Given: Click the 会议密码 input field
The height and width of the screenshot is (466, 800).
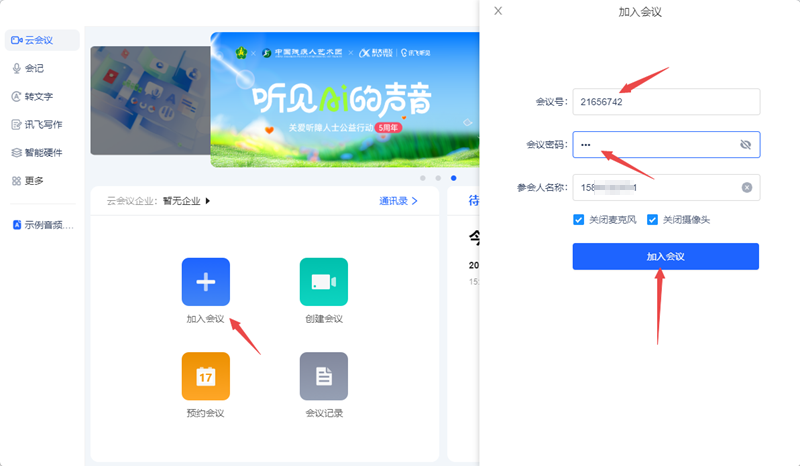Looking at the screenshot, I should point(666,144).
